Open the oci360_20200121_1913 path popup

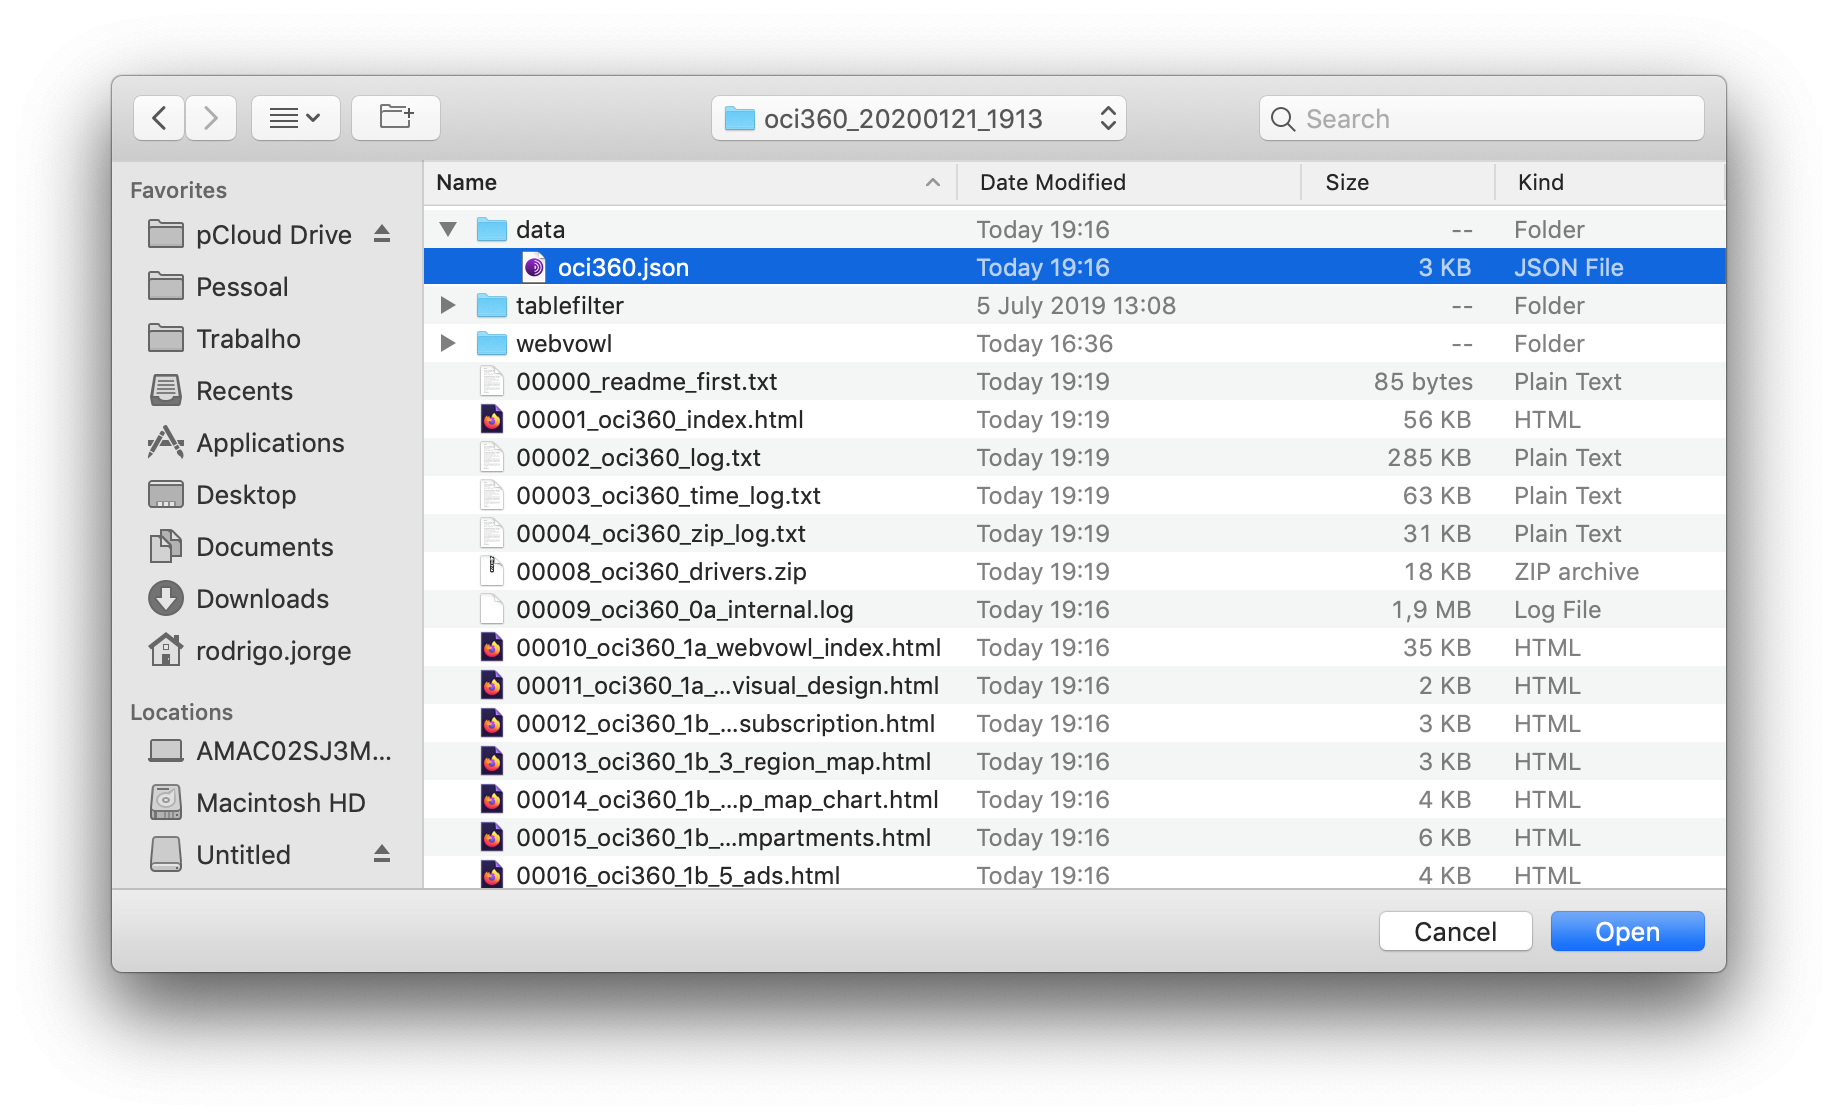coord(919,118)
